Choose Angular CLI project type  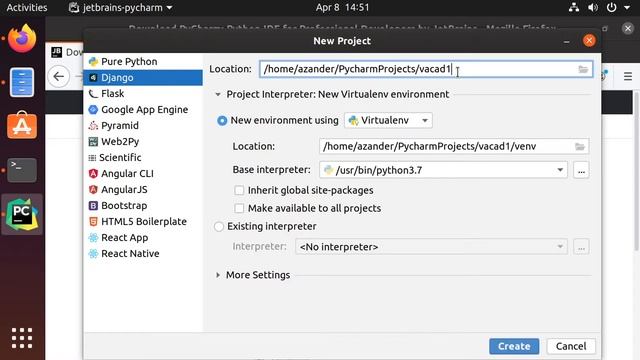(x=142, y=173)
